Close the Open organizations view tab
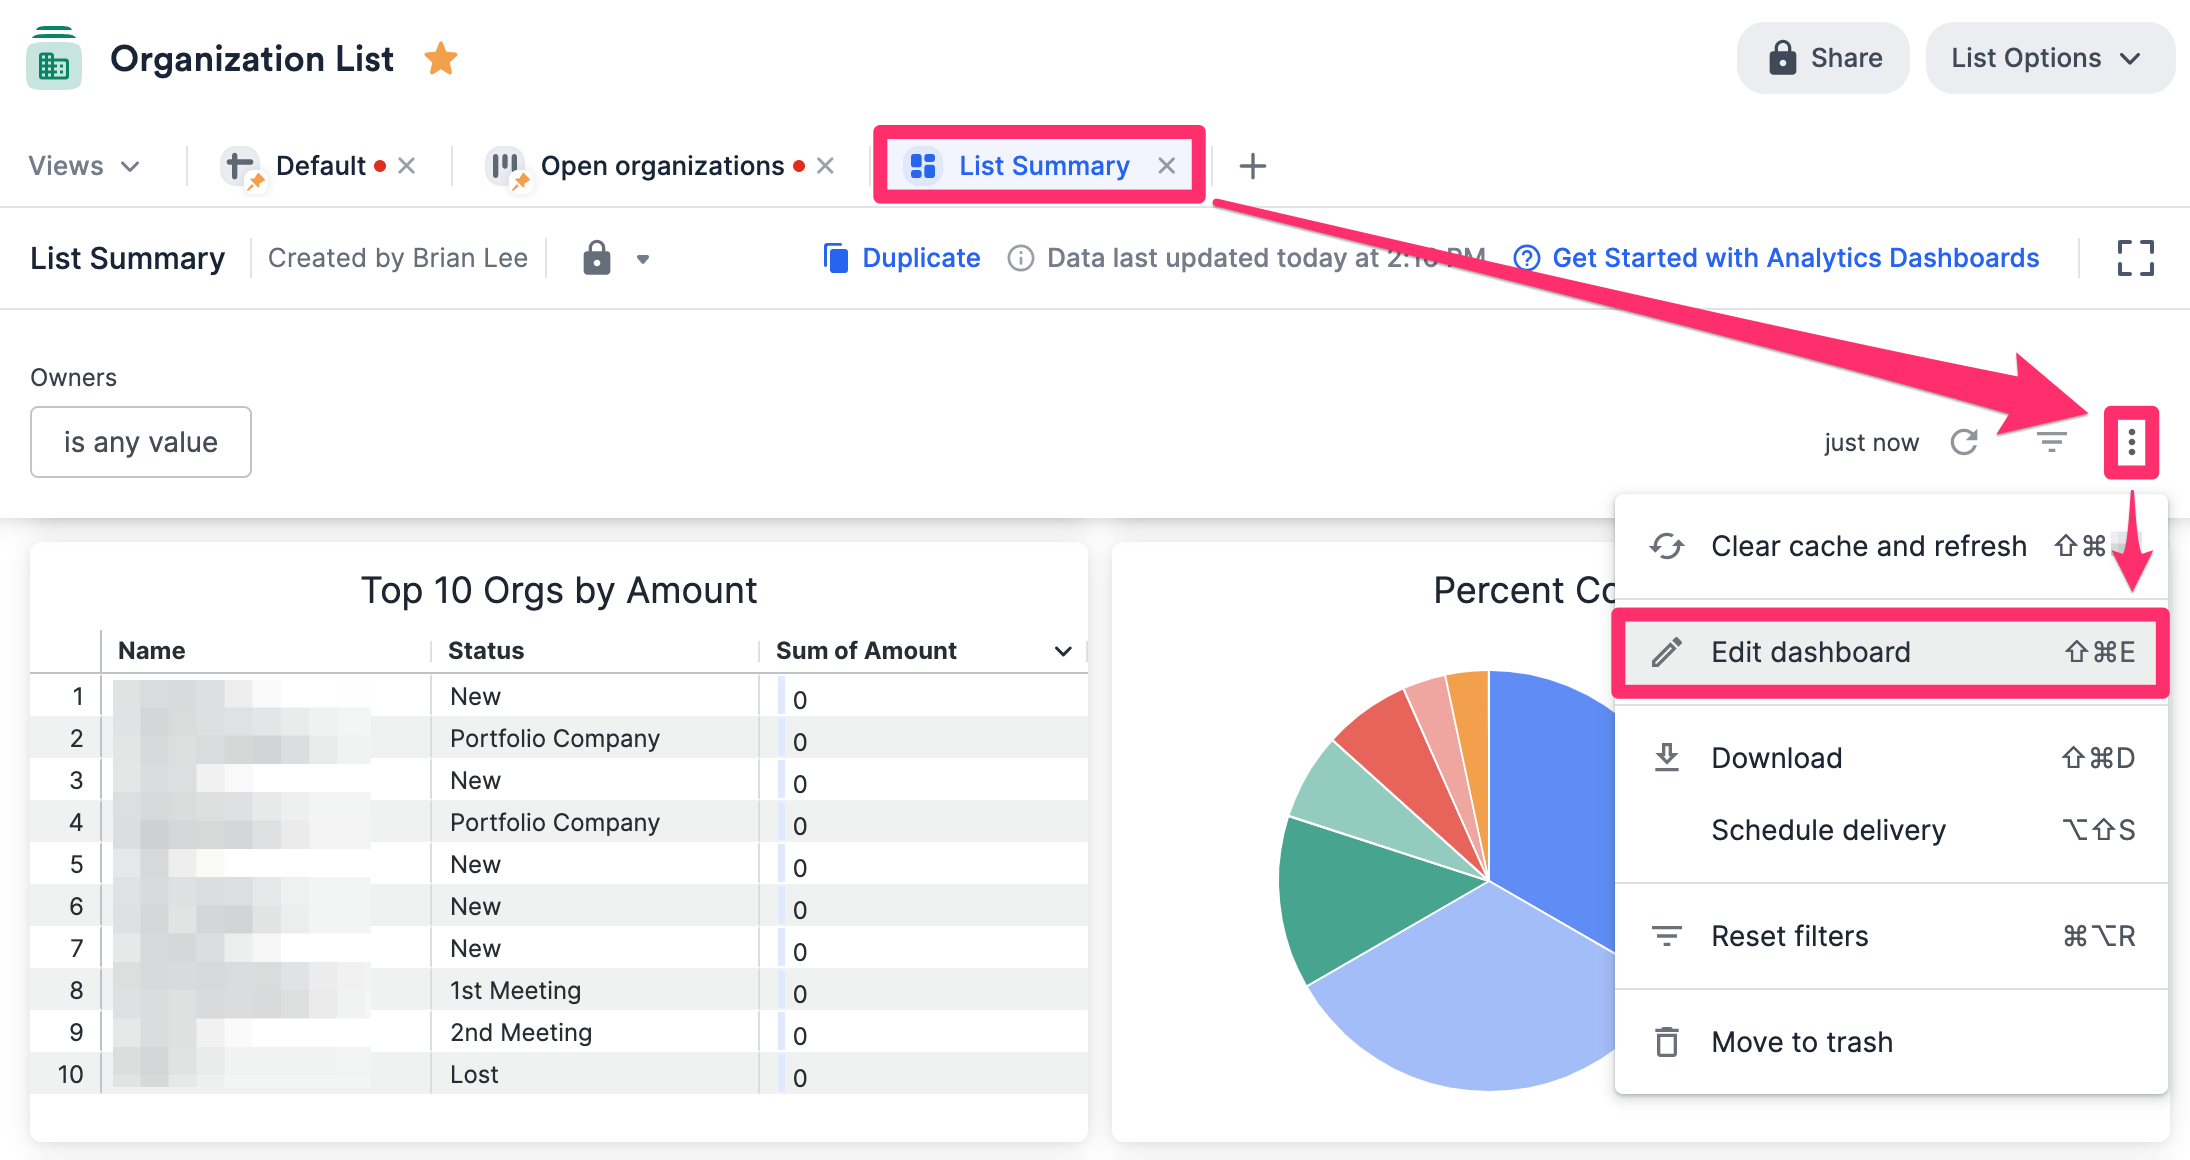The image size is (2190, 1160). [824, 166]
